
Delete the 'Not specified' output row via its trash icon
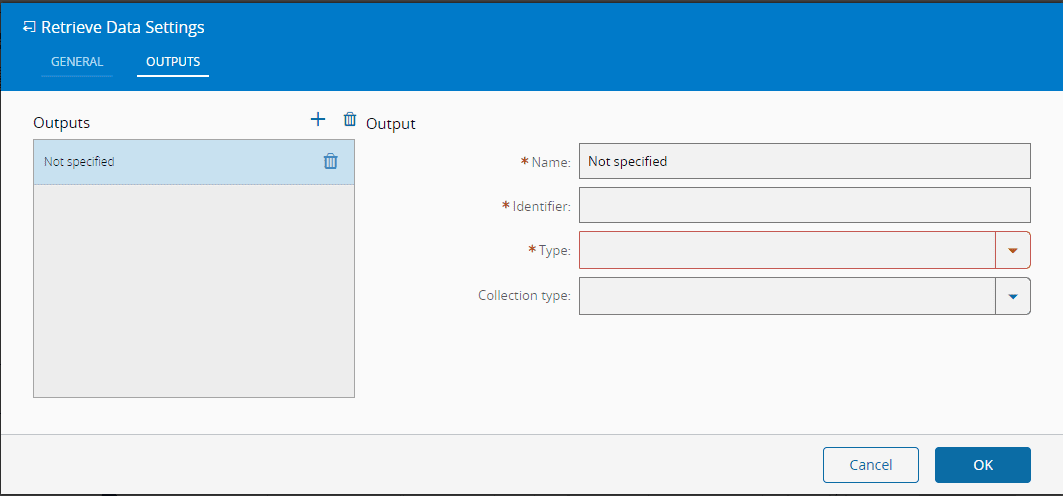(x=331, y=161)
